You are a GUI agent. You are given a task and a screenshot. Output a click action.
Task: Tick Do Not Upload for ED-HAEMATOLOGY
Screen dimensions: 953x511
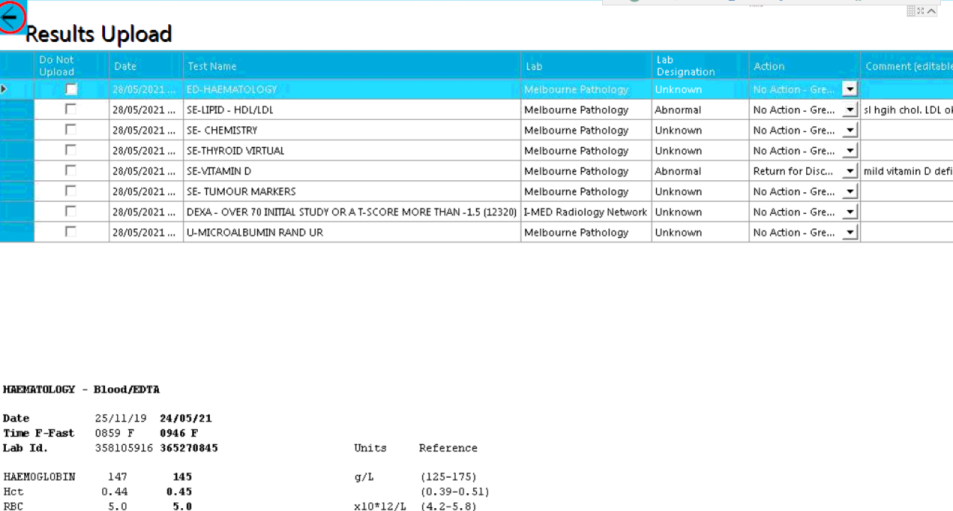[x=71, y=89]
